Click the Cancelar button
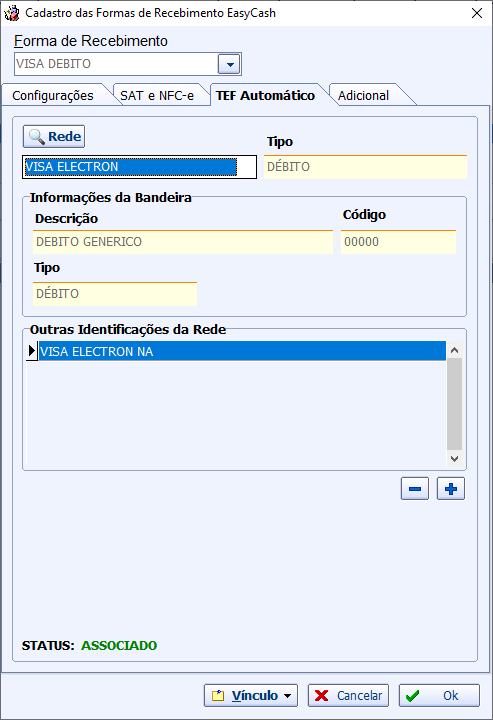This screenshot has height=720, width=493. pos(348,696)
